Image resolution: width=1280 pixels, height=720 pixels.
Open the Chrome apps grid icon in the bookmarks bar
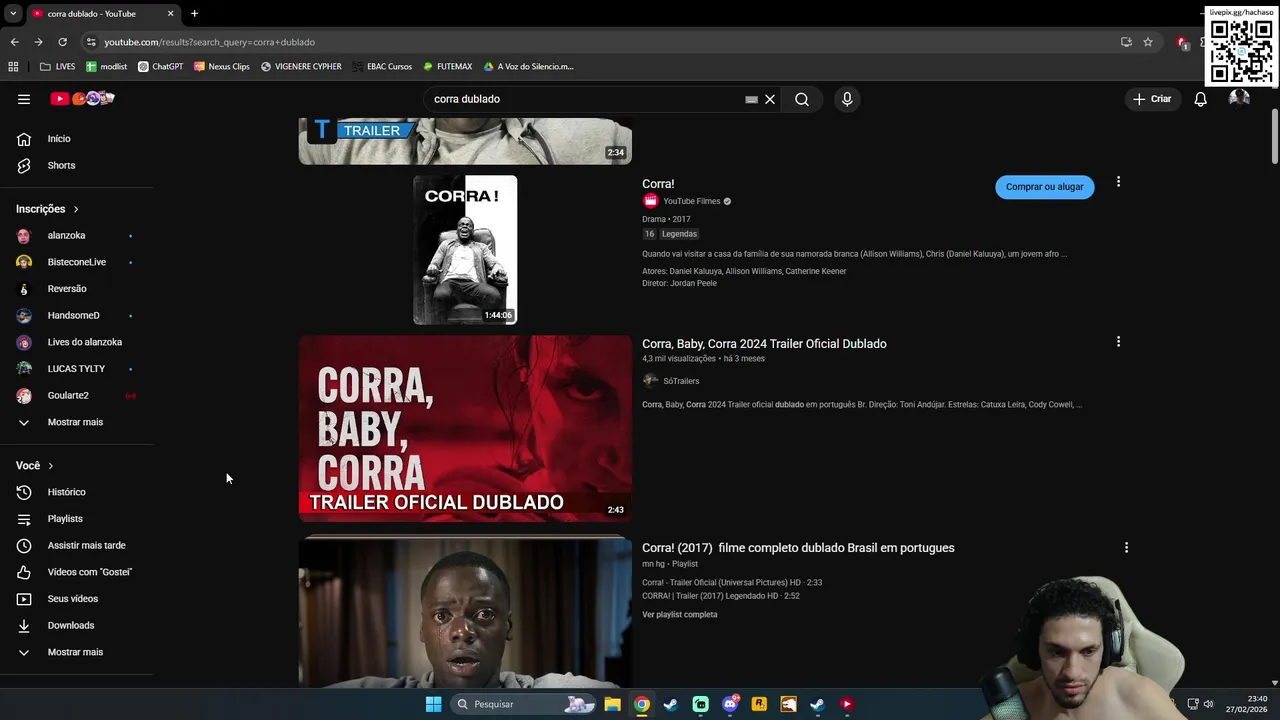13,66
